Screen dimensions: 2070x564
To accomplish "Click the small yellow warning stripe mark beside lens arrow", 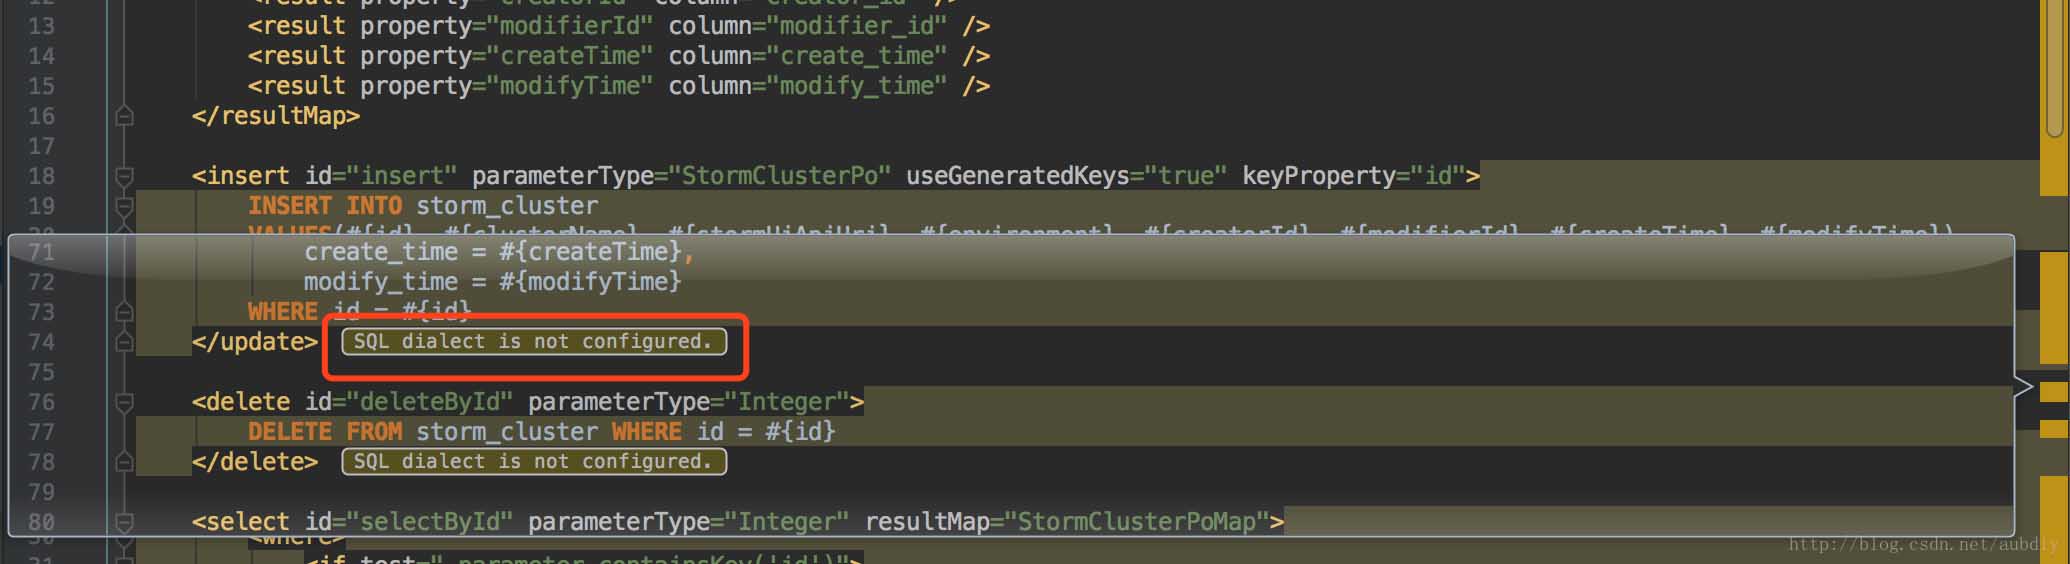I will pyautogui.click(x=2053, y=392).
